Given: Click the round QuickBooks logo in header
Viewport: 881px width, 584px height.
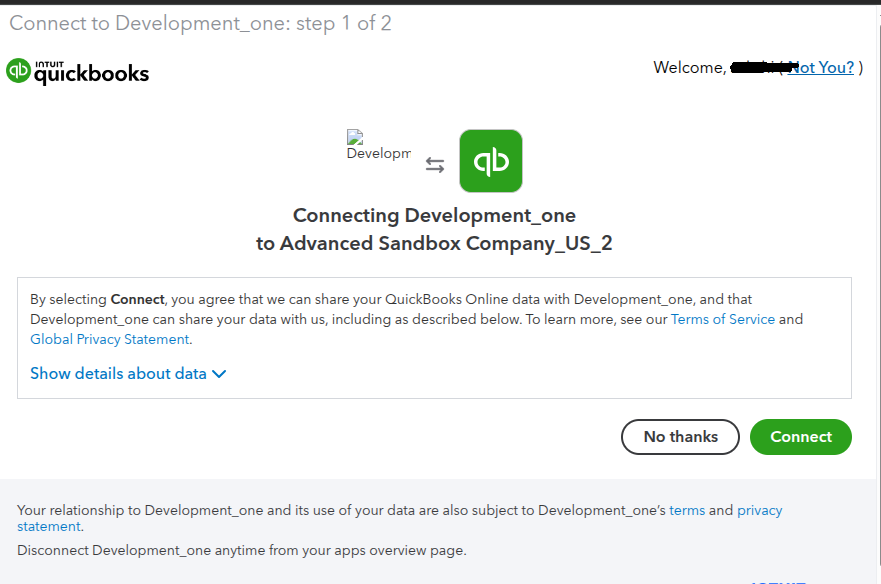Looking at the screenshot, I should 18,71.
